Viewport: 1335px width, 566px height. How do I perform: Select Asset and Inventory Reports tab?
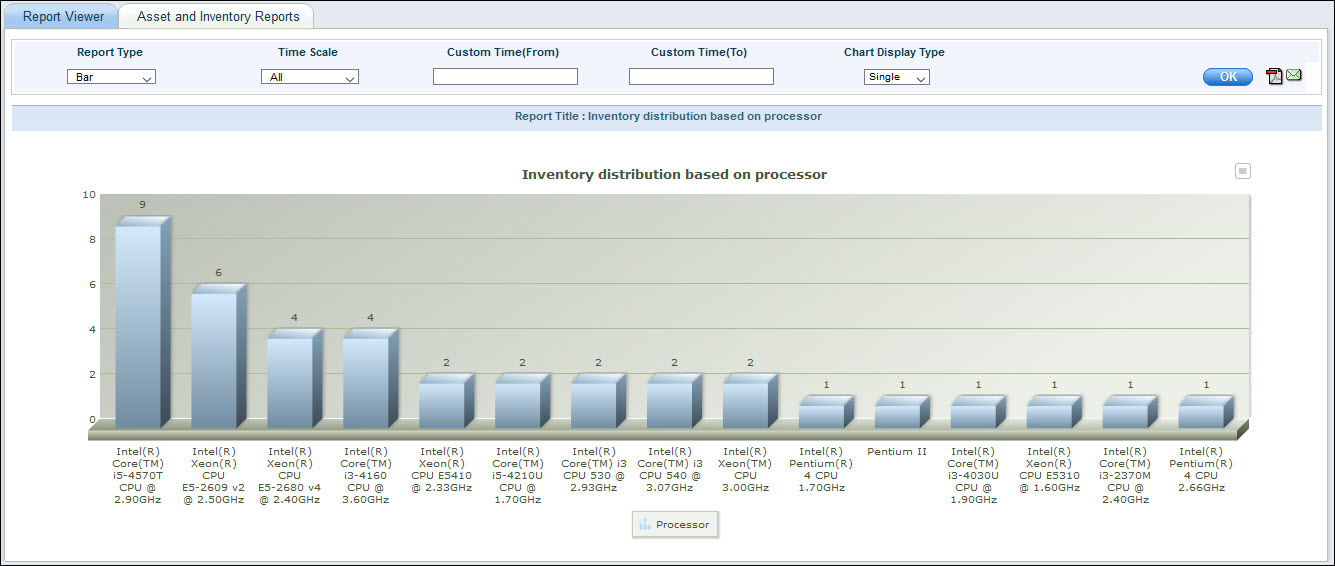tap(218, 17)
